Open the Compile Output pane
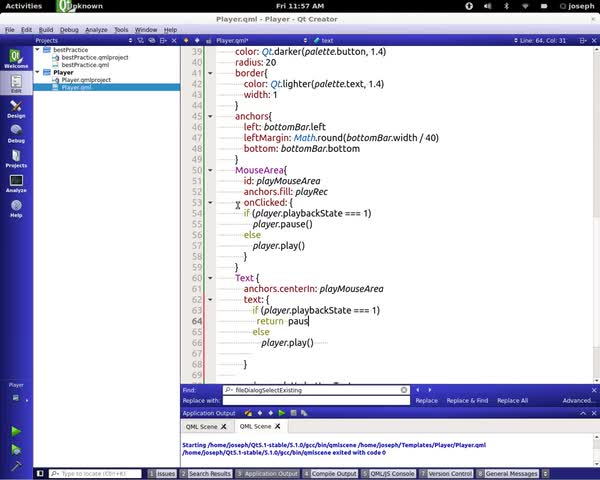Screen dimensions: 600x480 tap(333, 473)
